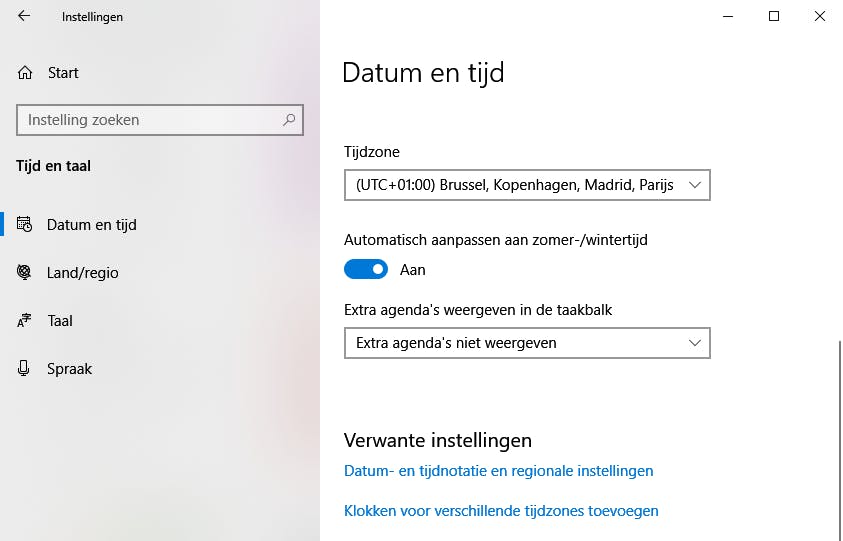Screen dimensions: 843x541
Task: Click the Taal language icon
Action: (25, 321)
